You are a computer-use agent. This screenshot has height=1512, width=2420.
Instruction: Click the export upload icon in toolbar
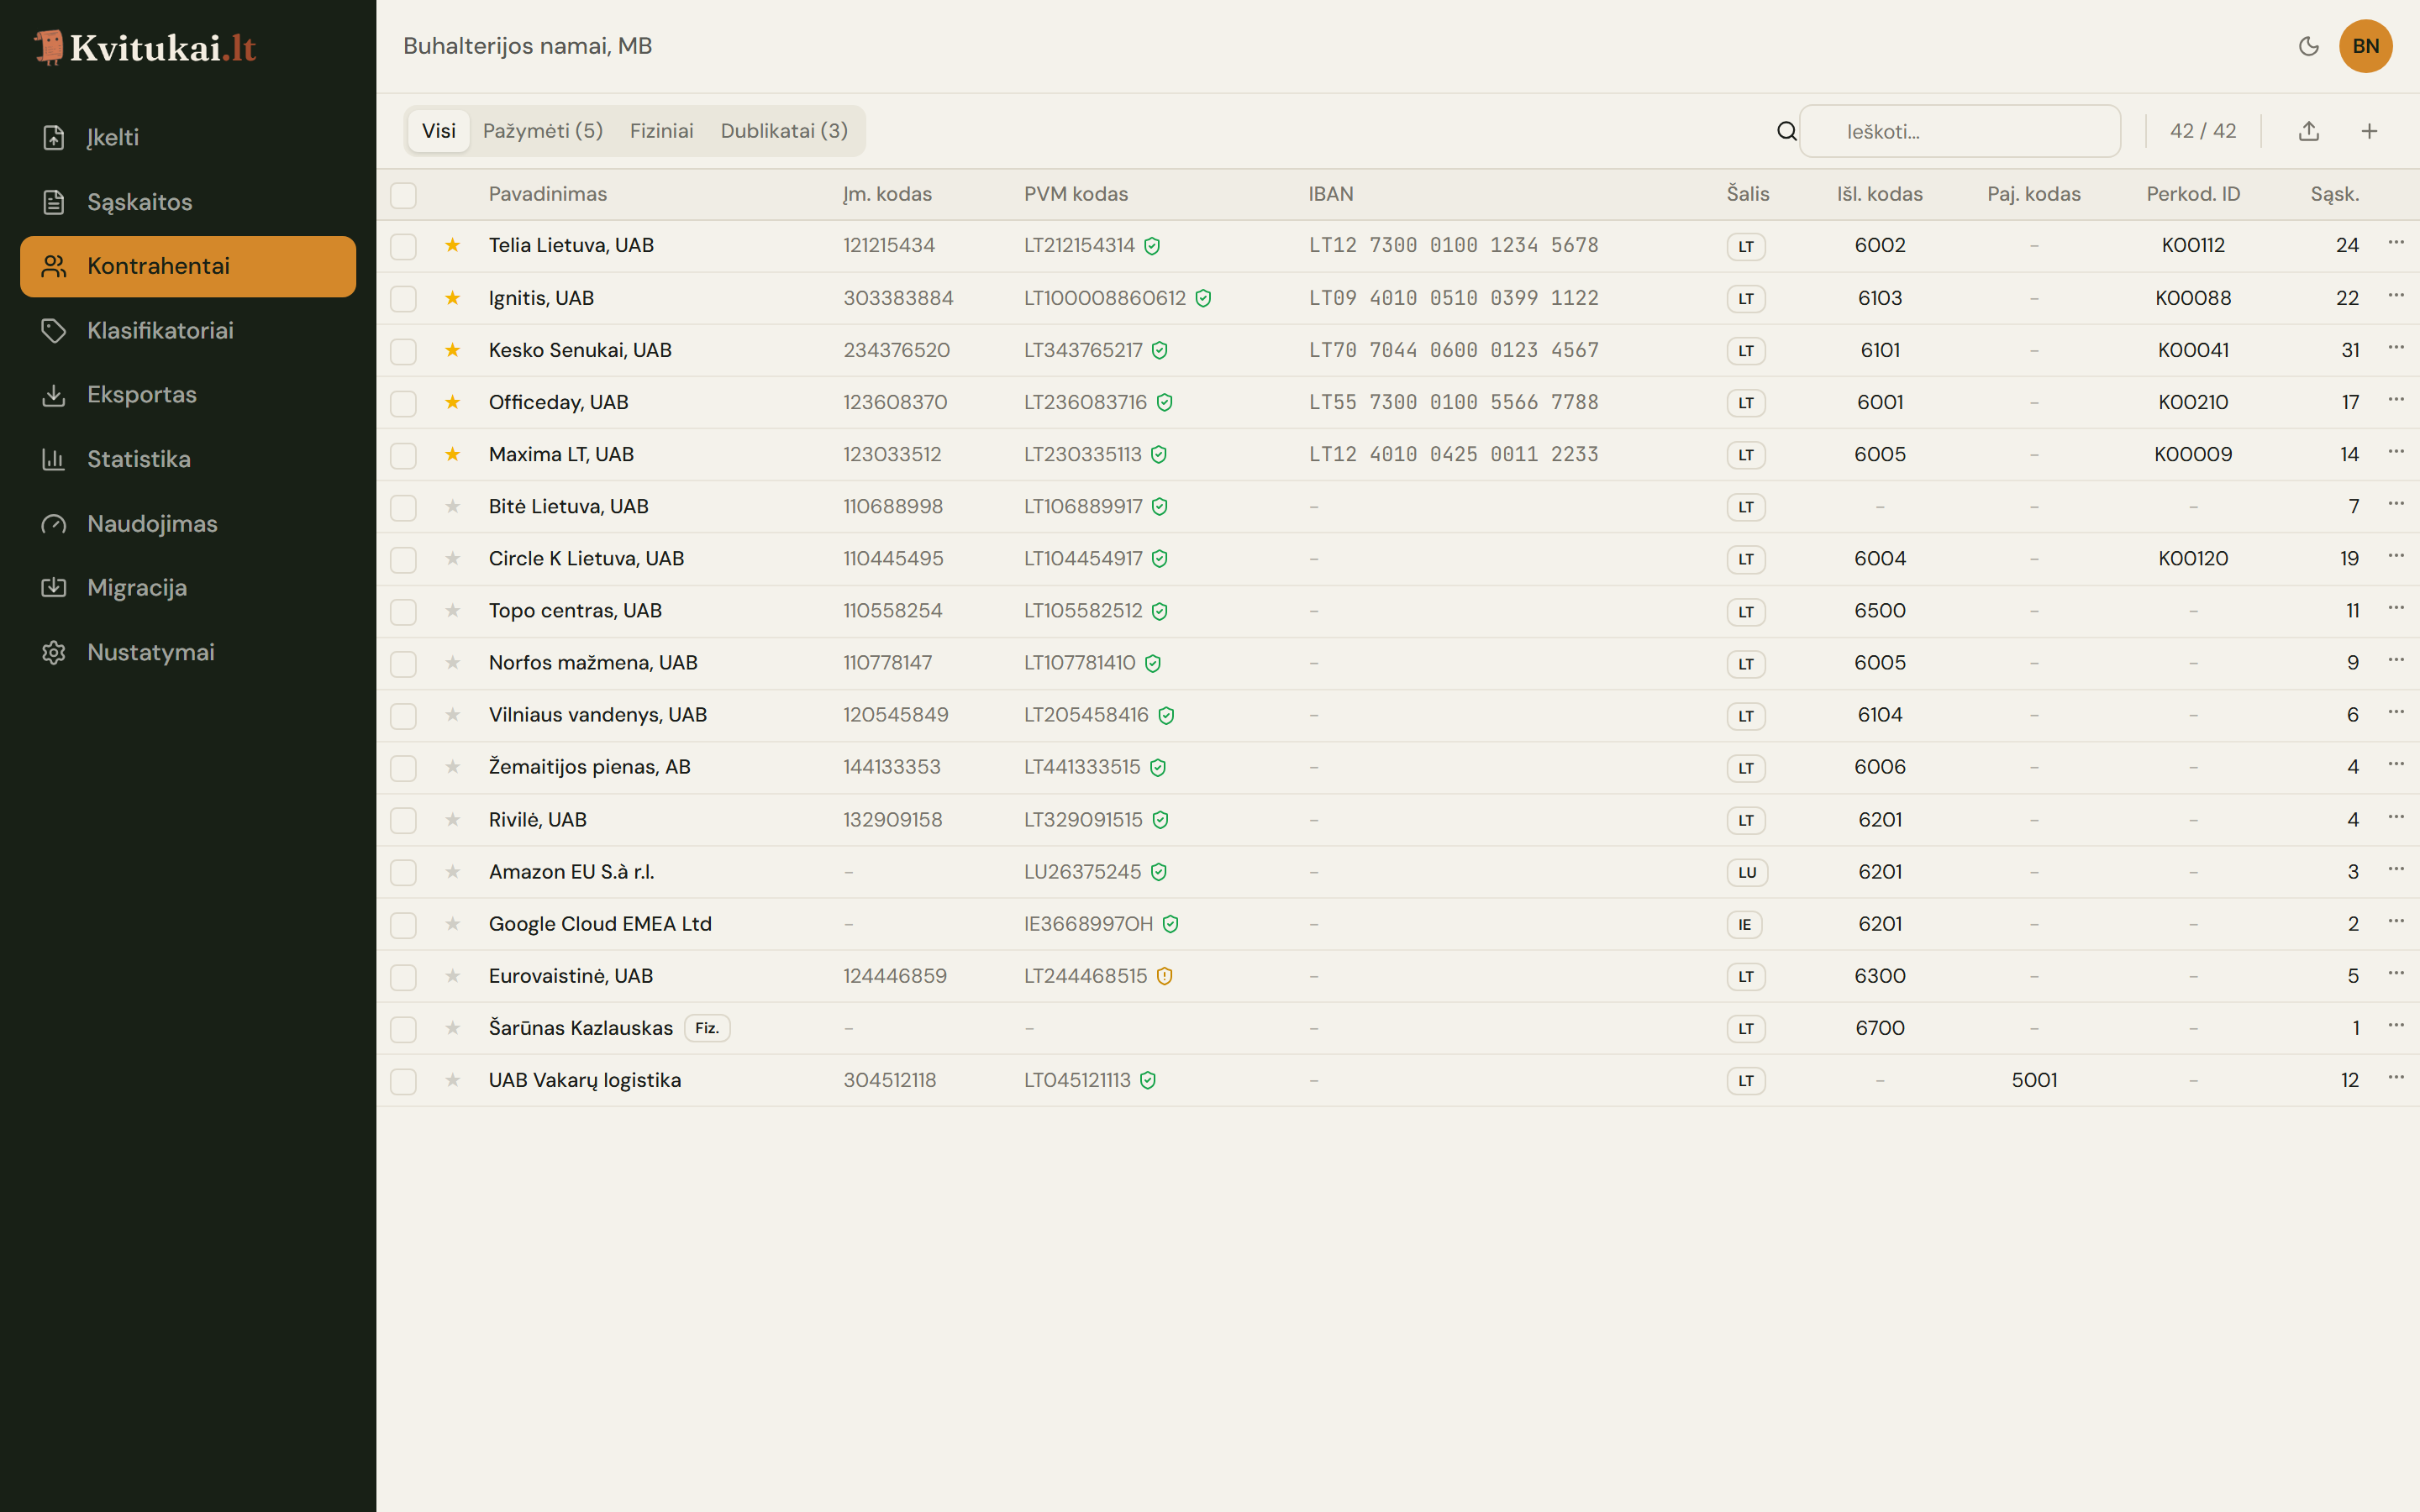[2308, 131]
